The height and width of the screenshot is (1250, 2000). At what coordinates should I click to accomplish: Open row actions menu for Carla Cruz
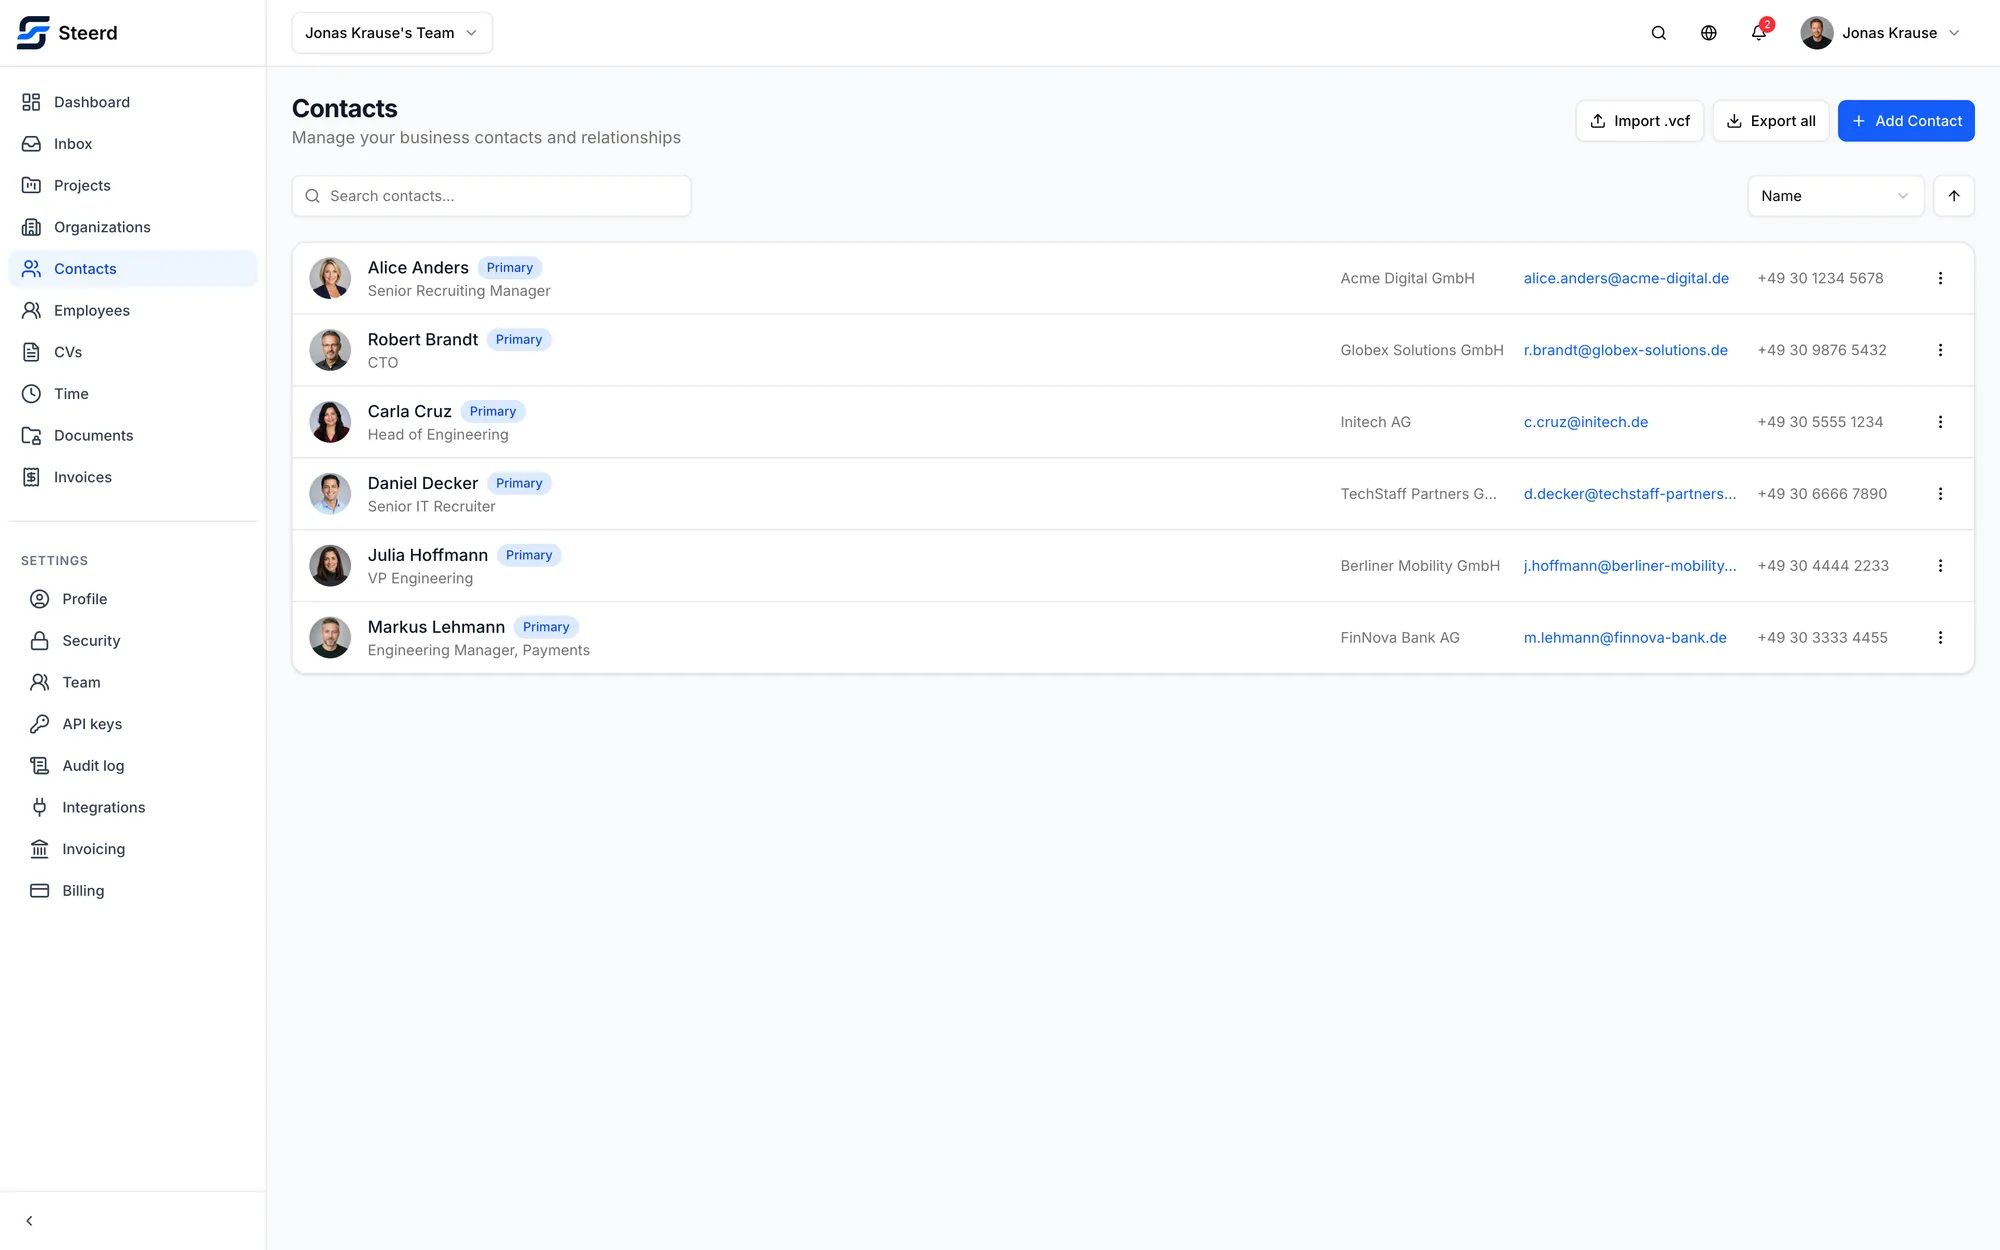(x=1940, y=422)
